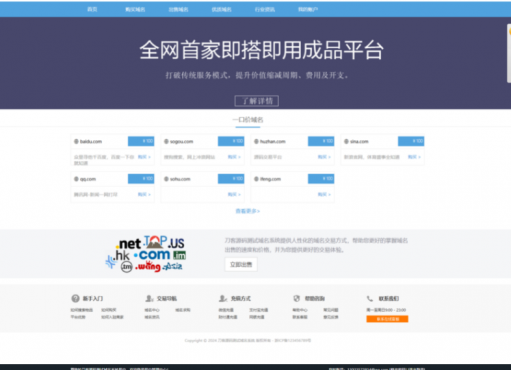
Task: Open the ifeng.com domain name
Action: [270, 179]
